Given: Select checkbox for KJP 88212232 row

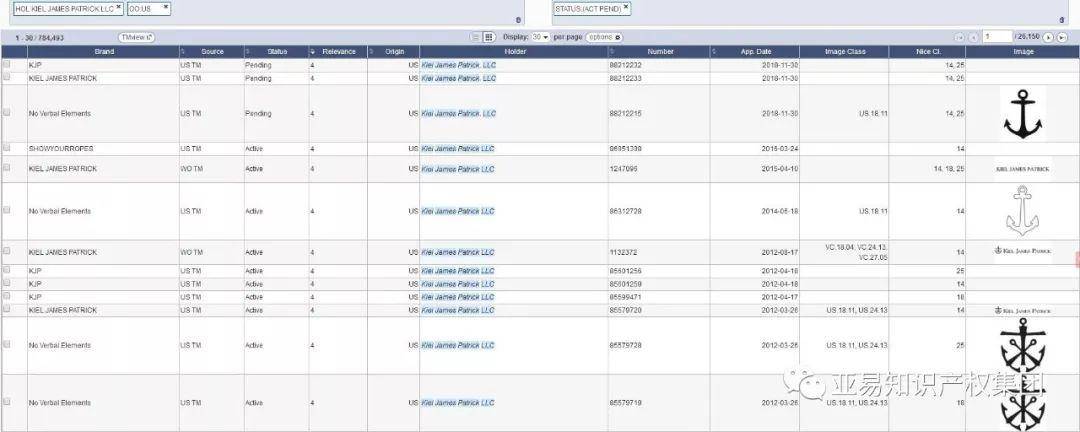Looking at the screenshot, I should [x=7, y=64].
